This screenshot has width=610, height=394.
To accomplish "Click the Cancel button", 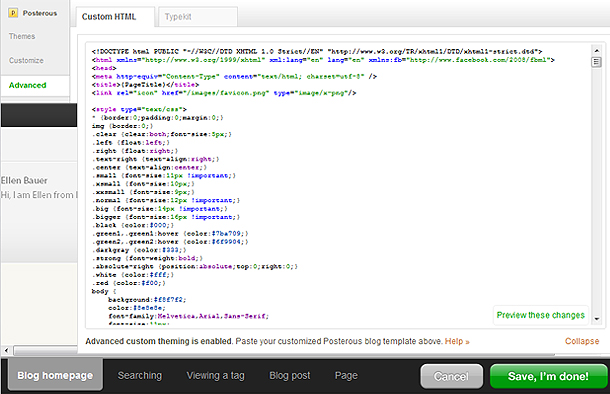I will coord(451,376).
